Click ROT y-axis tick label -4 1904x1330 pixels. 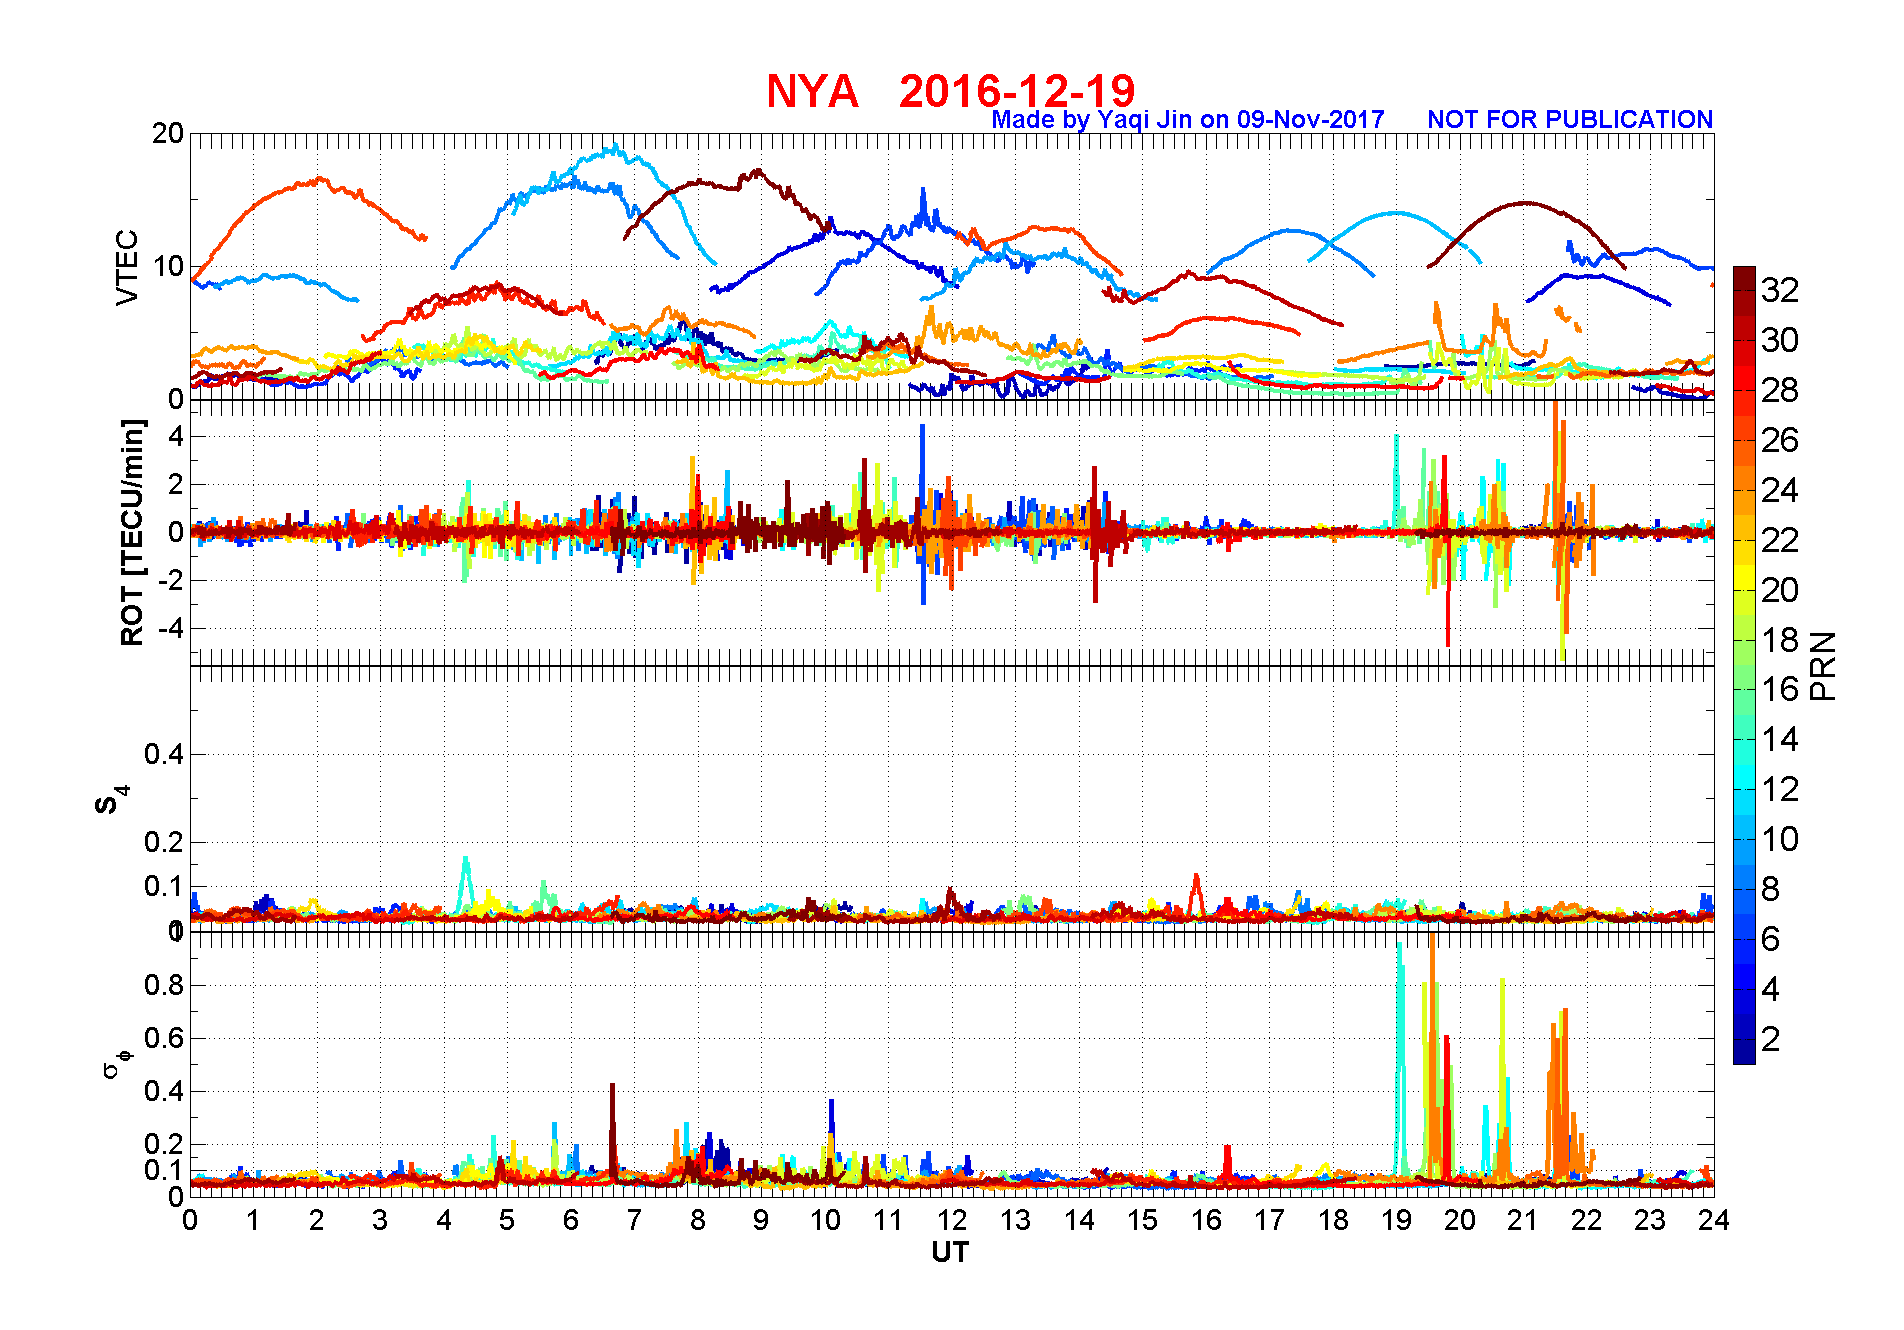click(170, 629)
